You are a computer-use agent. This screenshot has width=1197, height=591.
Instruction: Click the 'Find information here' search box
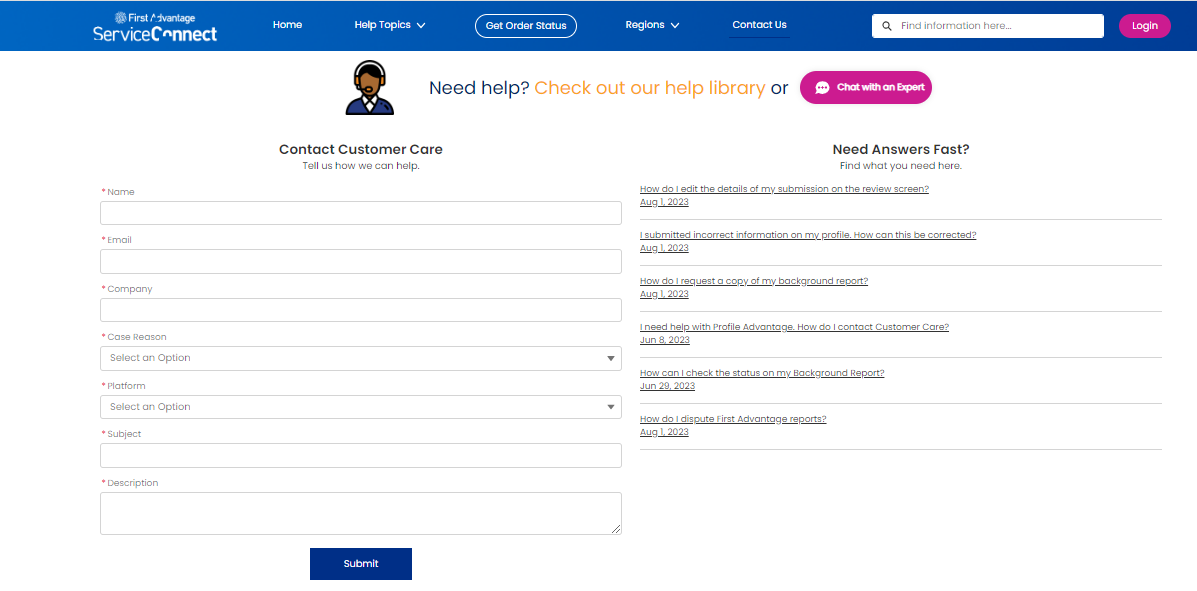[995, 26]
